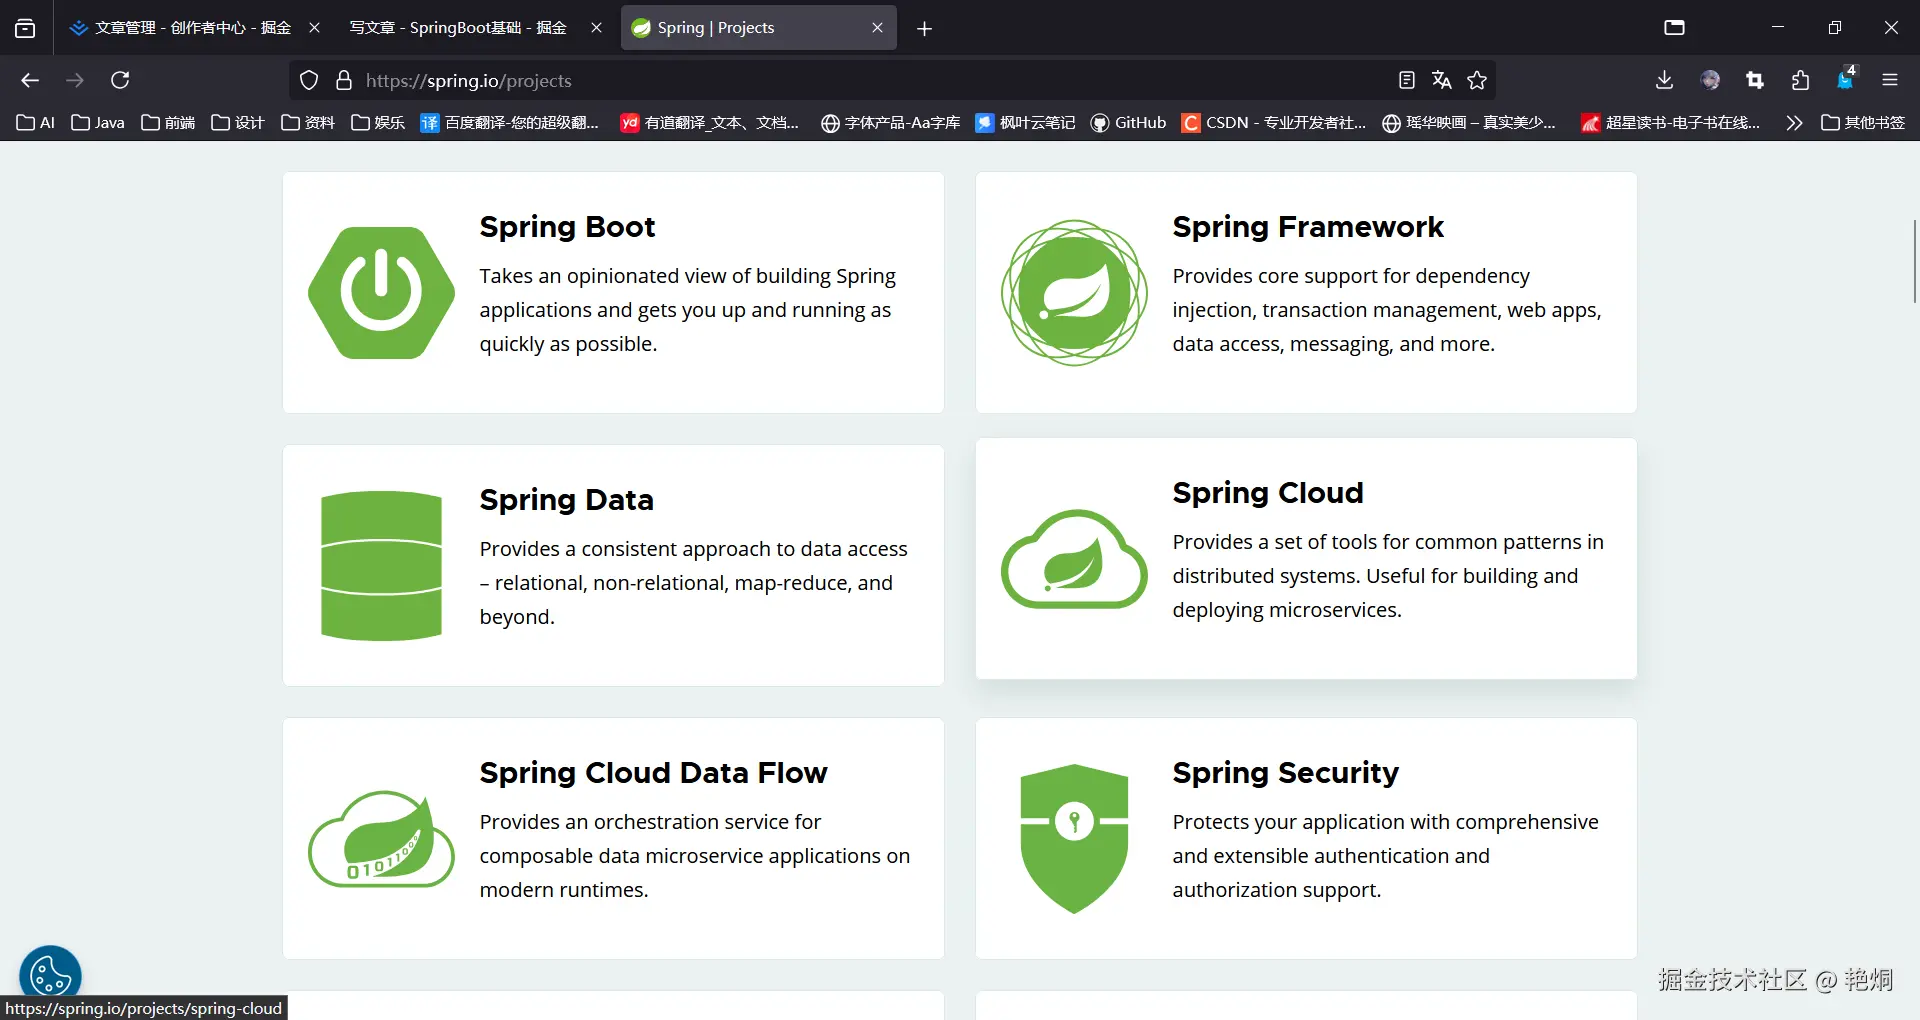Click the Spring Boot power hexagon icon
The height and width of the screenshot is (1020, 1920).
pos(381,293)
